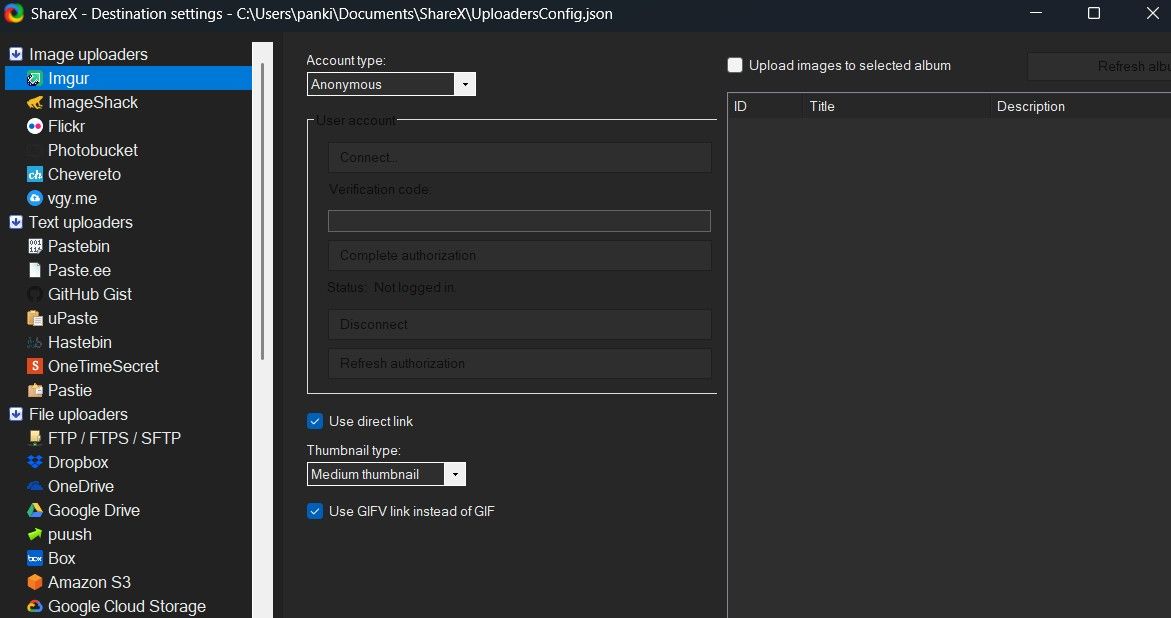Select Photobucket in the uploader list
Viewport: 1171px width, 618px height.
point(93,150)
